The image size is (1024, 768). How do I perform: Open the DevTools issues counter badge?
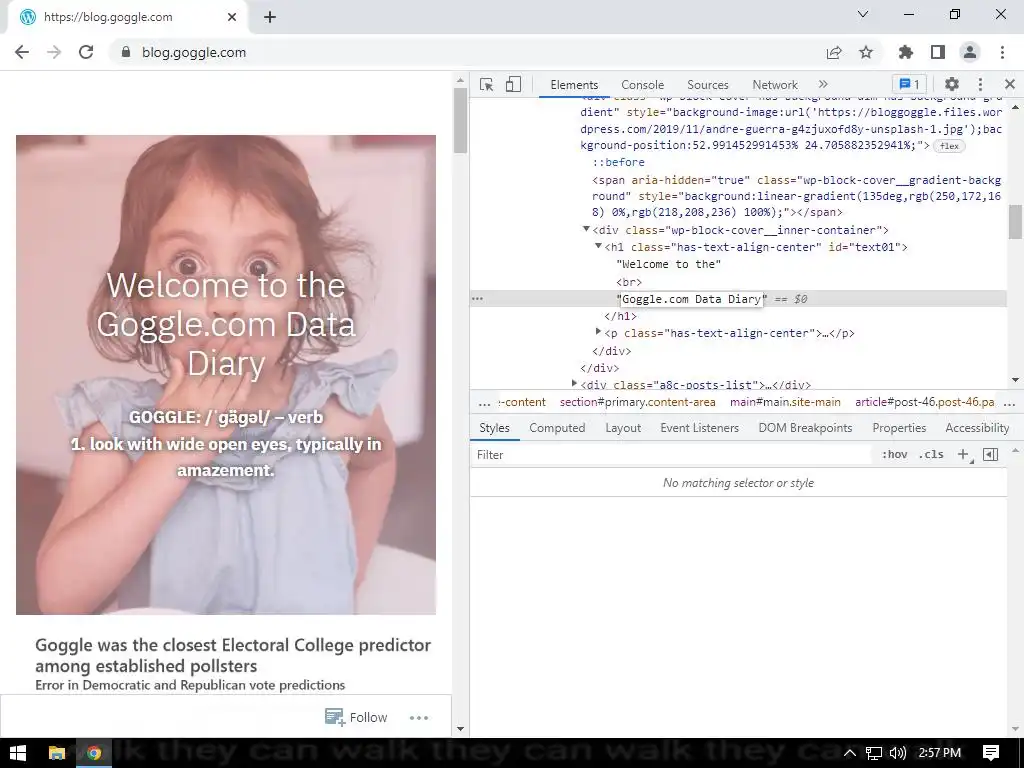[x=909, y=84]
